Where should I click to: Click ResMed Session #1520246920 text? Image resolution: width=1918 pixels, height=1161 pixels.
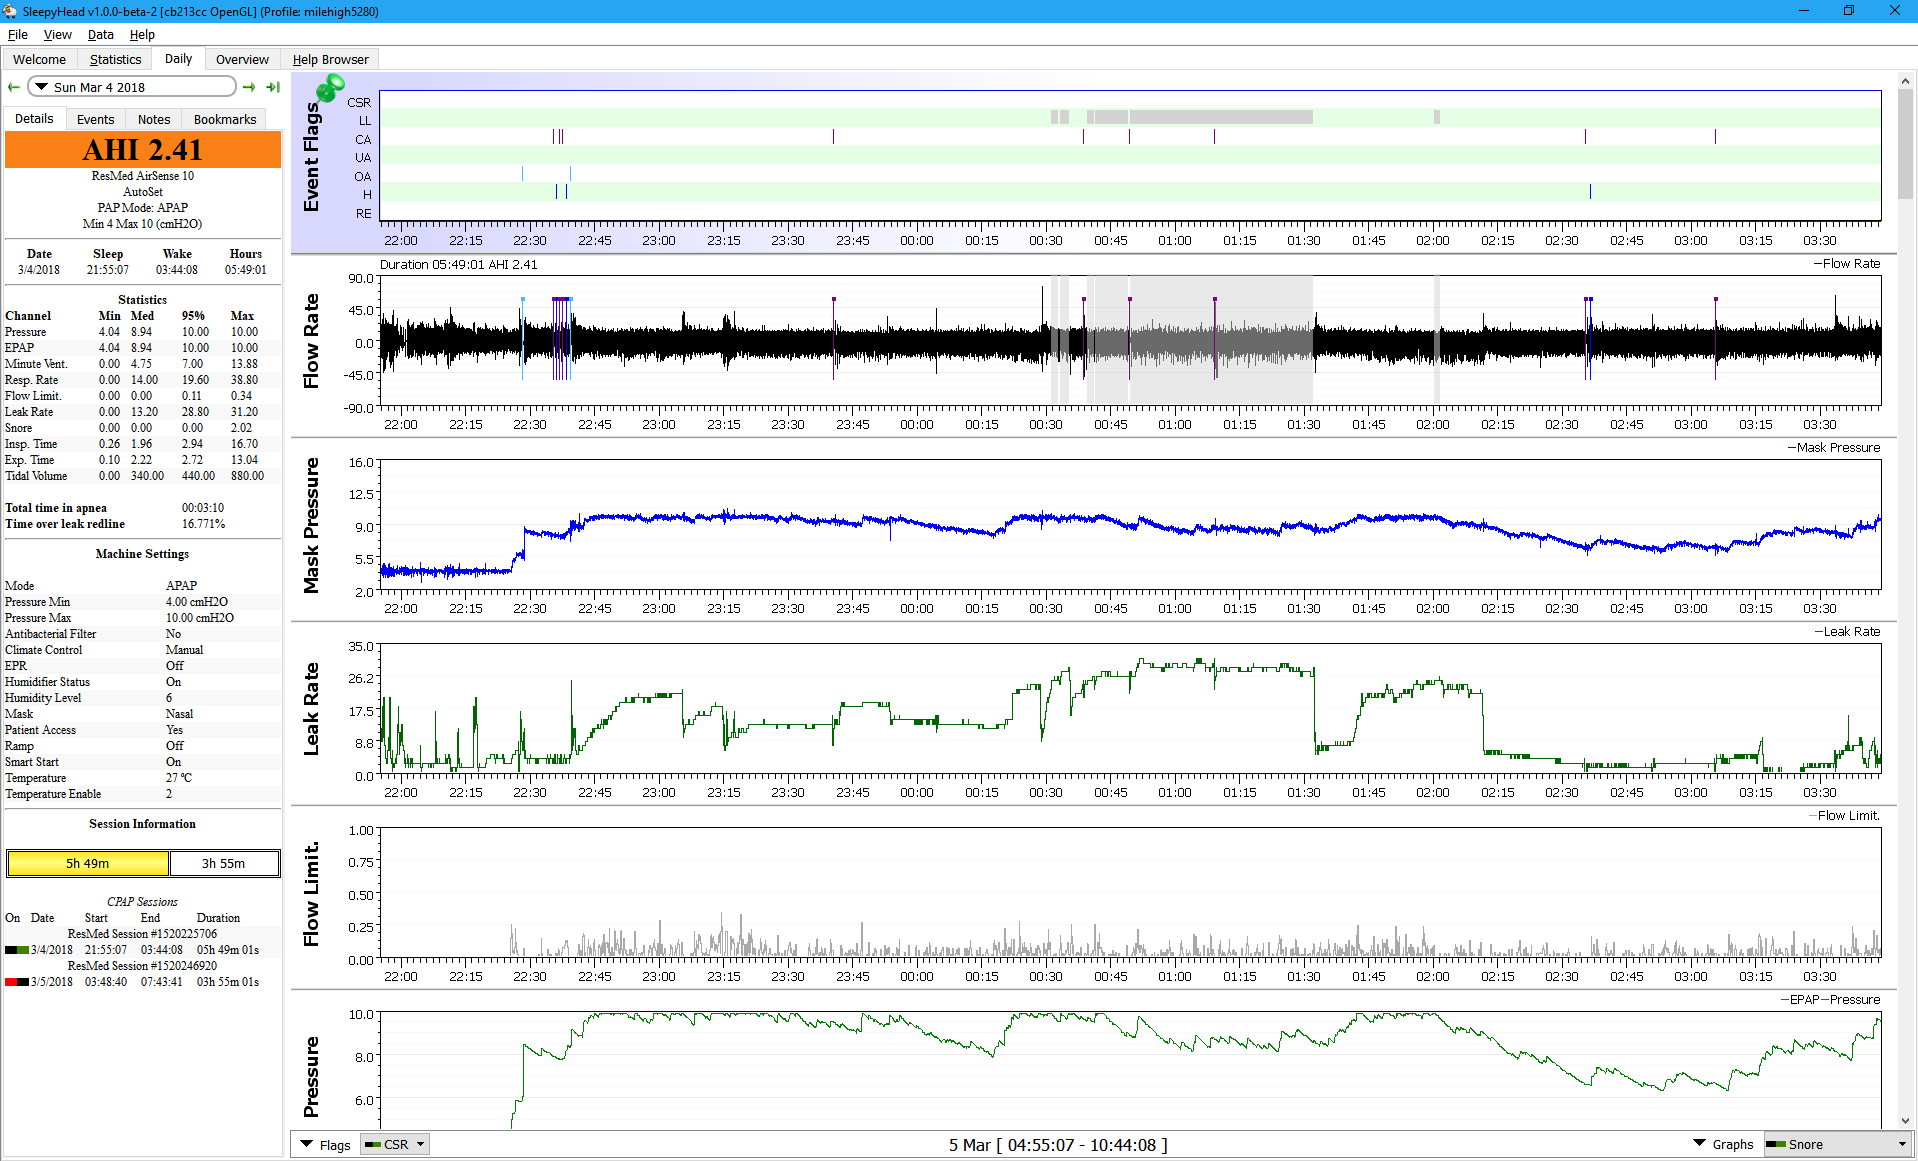click(x=142, y=966)
